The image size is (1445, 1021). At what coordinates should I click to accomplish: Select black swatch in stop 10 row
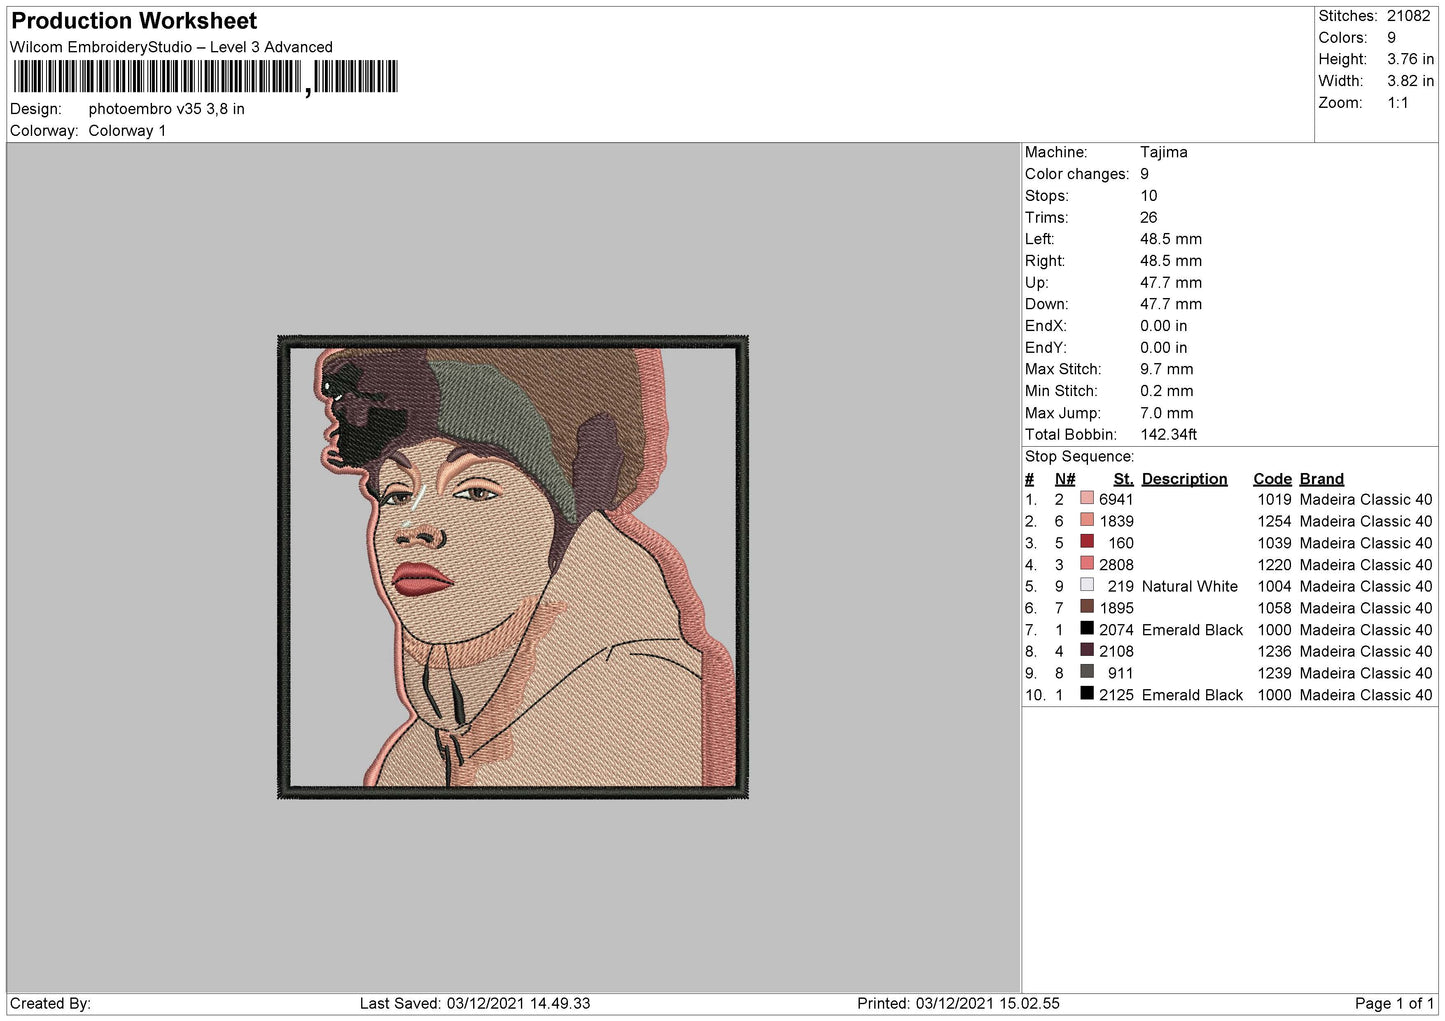click(1087, 694)
